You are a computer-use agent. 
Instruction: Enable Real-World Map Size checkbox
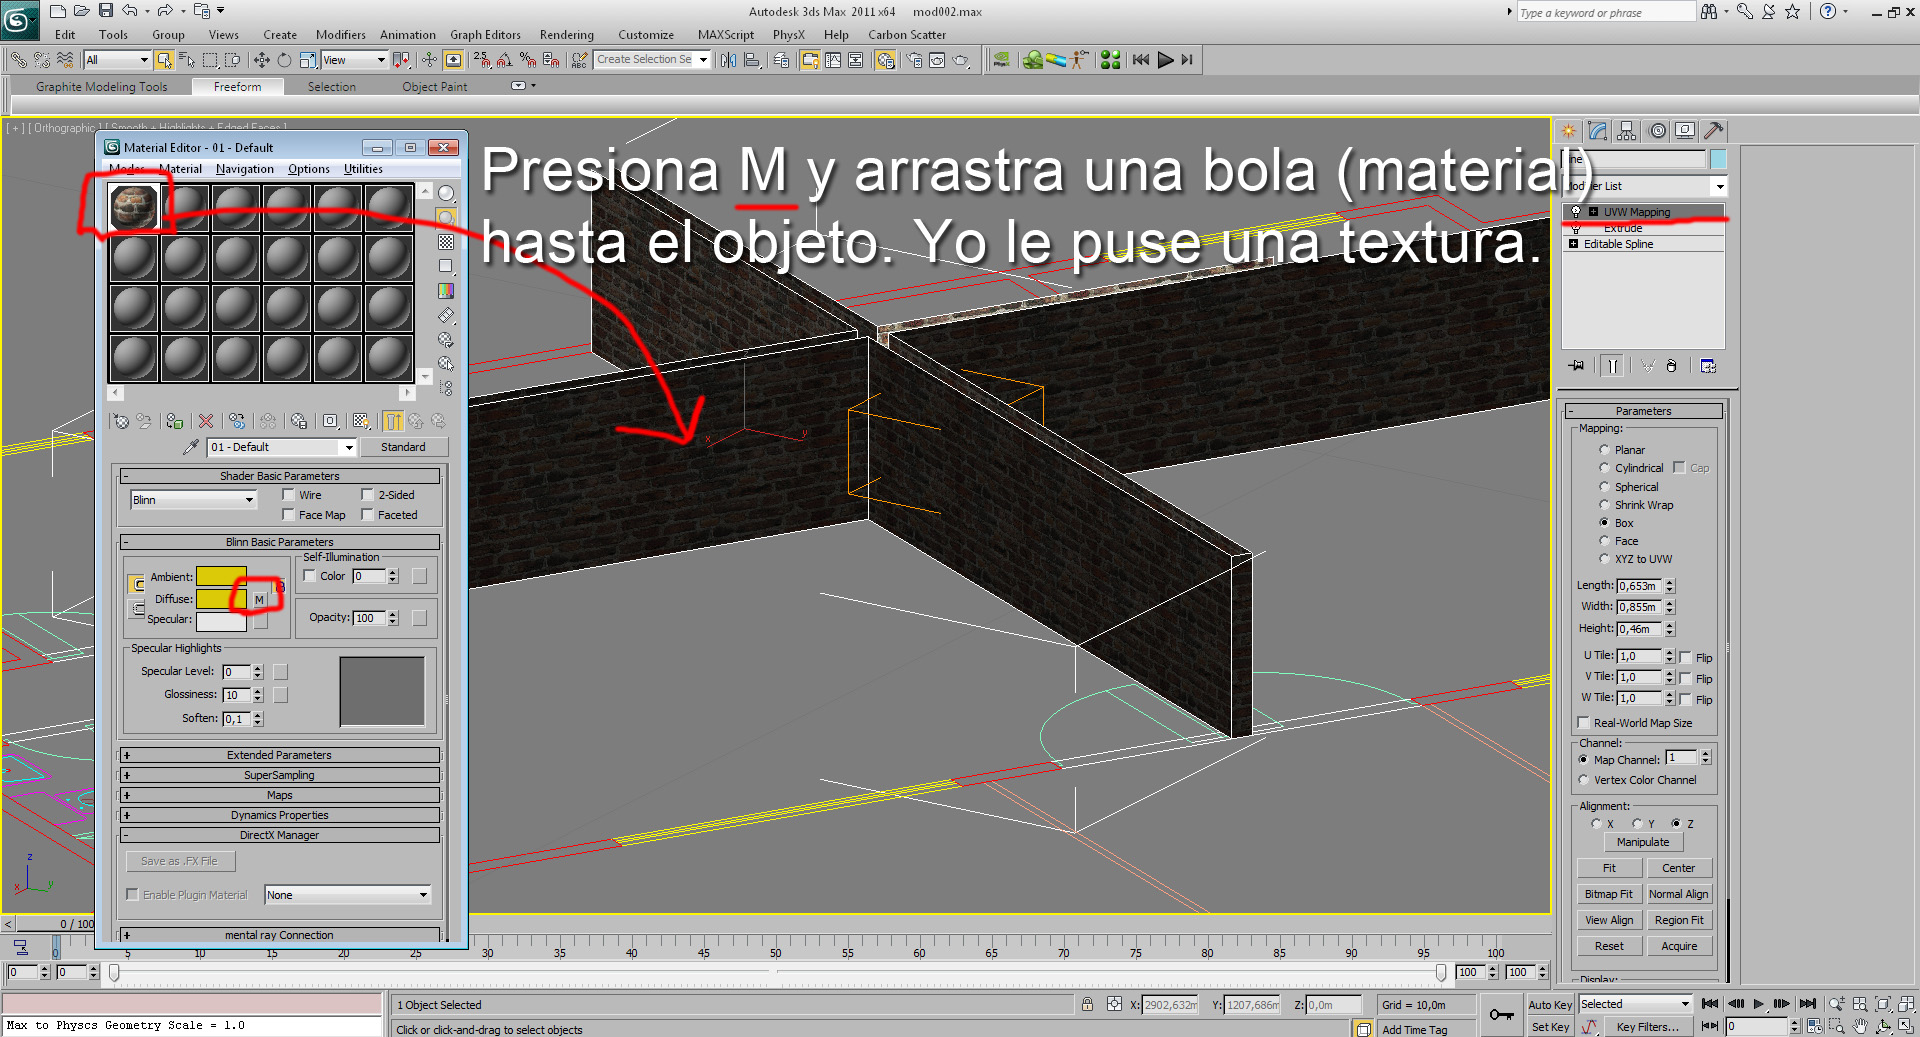1583,723
